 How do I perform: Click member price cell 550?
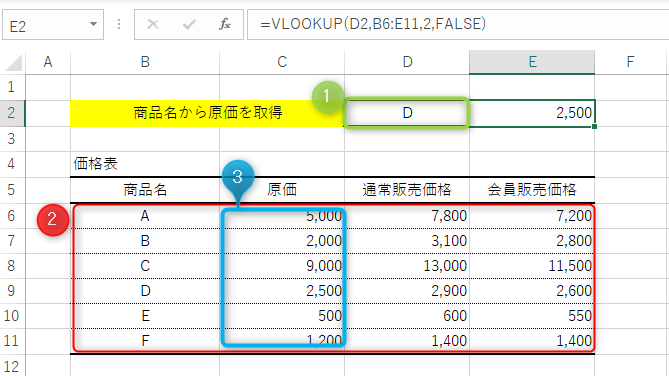(532, 316)
